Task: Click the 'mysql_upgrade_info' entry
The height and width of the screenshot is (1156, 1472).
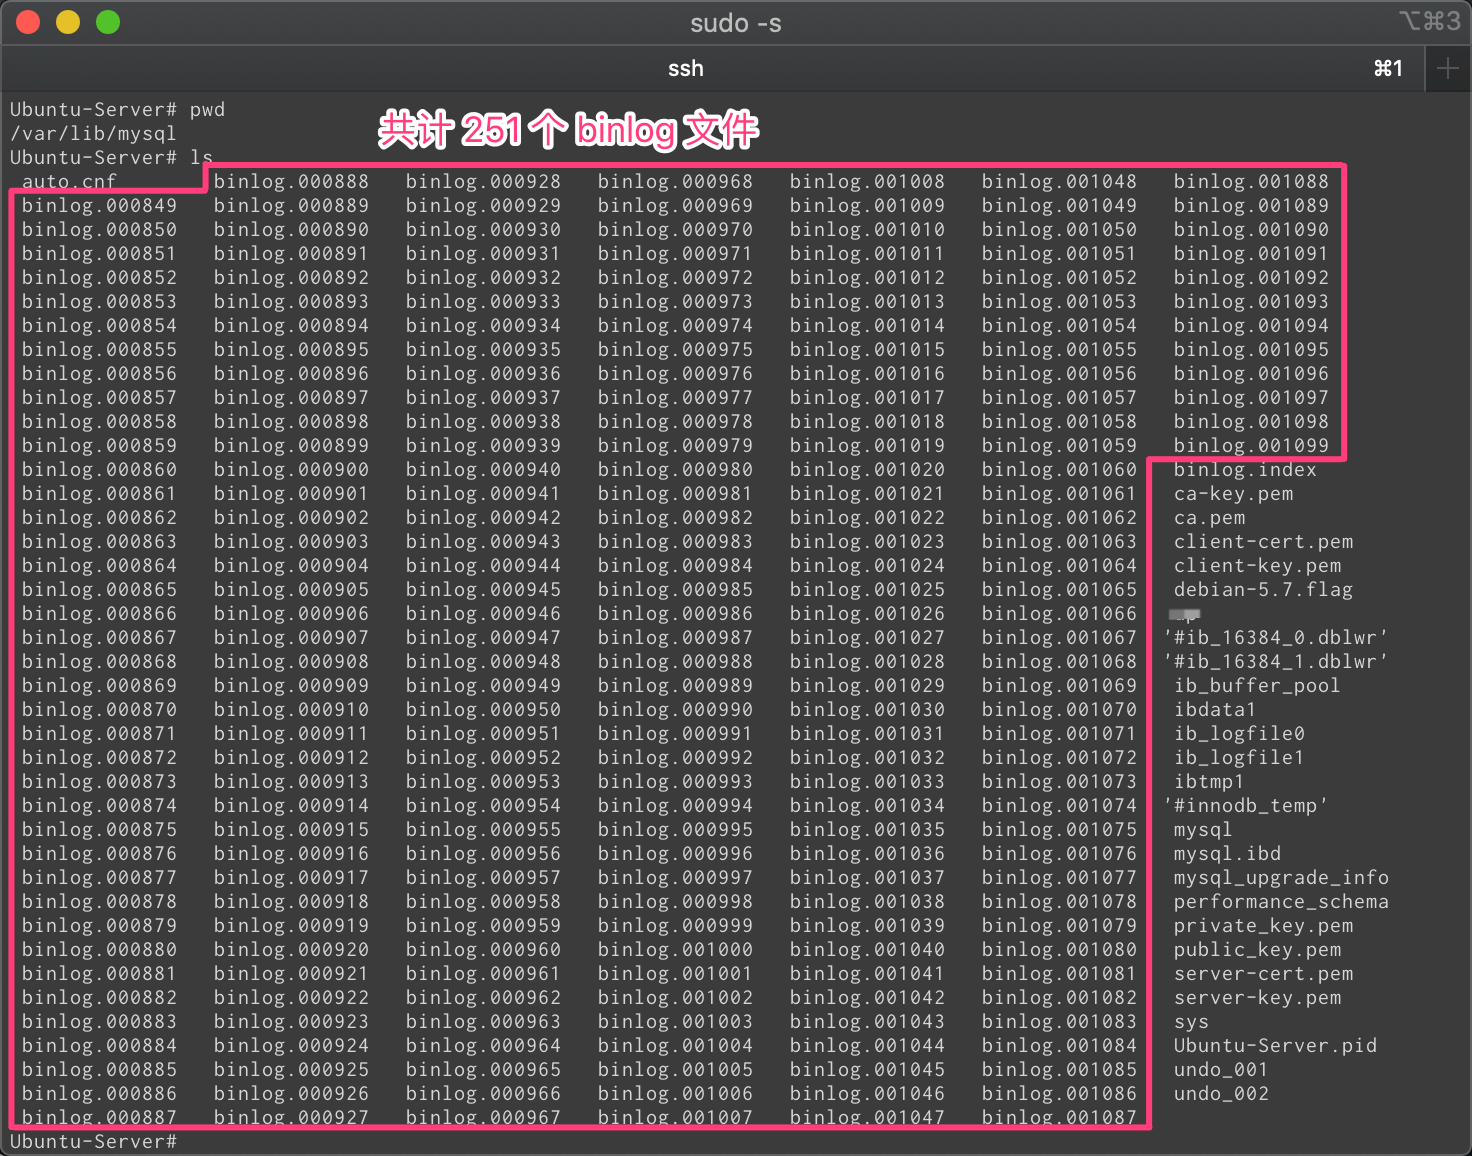Action: click(x=1281, y=878)
